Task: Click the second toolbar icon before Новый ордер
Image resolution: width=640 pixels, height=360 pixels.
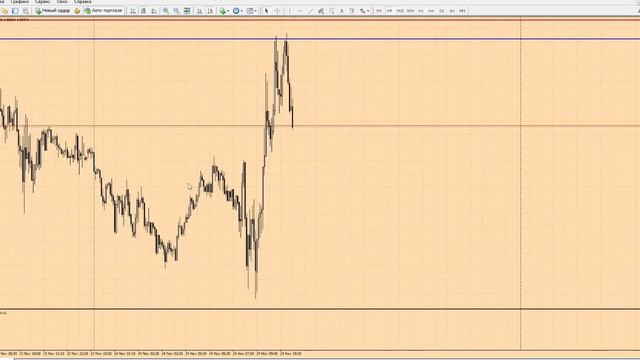Action: click(15, 11)
